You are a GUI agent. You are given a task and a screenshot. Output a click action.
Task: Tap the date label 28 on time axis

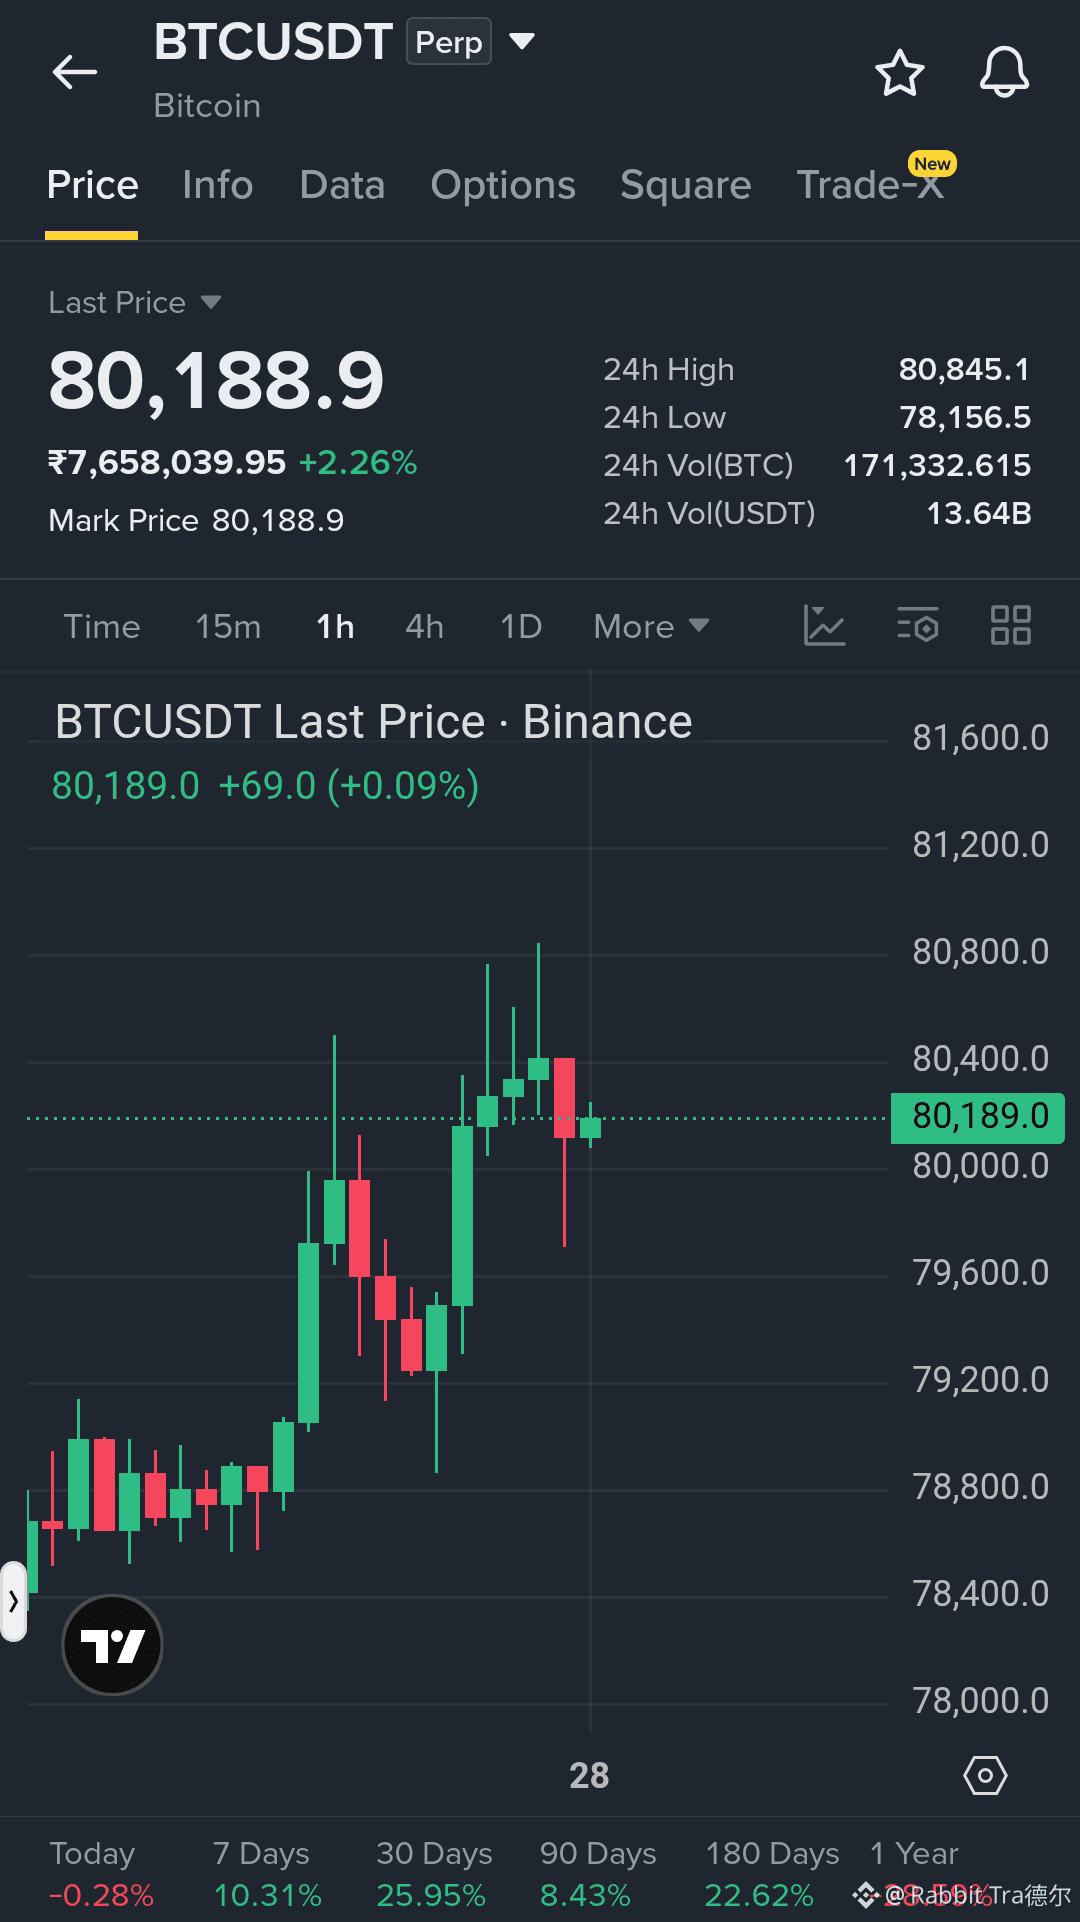(589, 1776)
